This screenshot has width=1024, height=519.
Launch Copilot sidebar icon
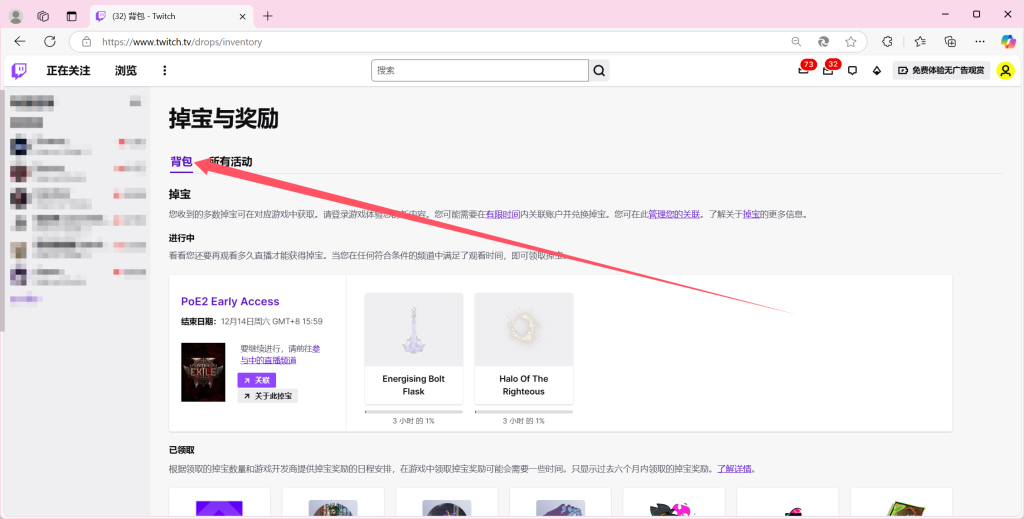(1008, 42)
